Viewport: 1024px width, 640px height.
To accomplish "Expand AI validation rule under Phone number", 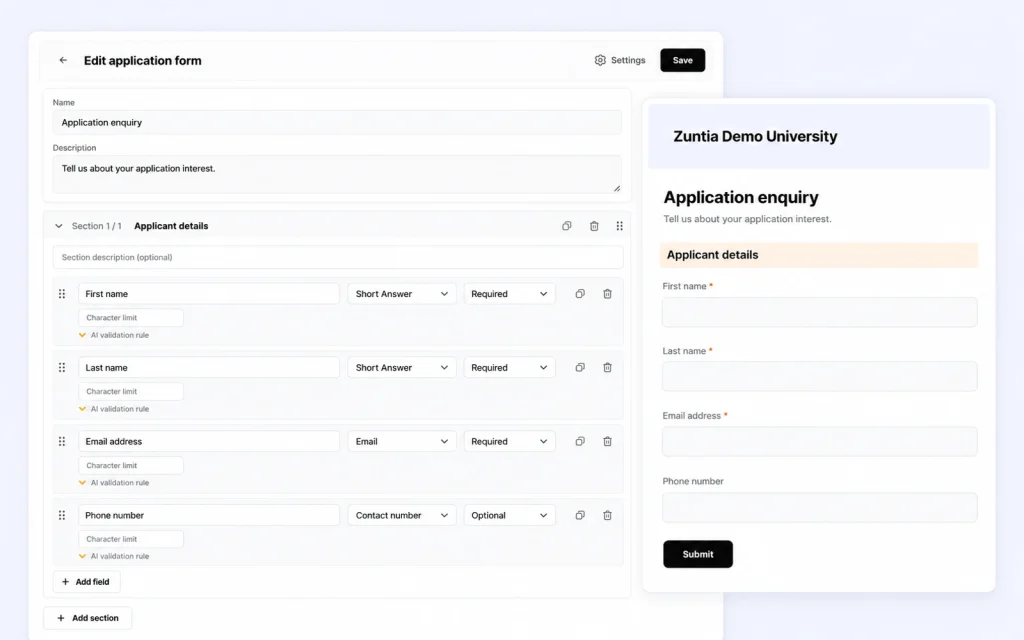I will pyautogui.click(x=114, y=556).
